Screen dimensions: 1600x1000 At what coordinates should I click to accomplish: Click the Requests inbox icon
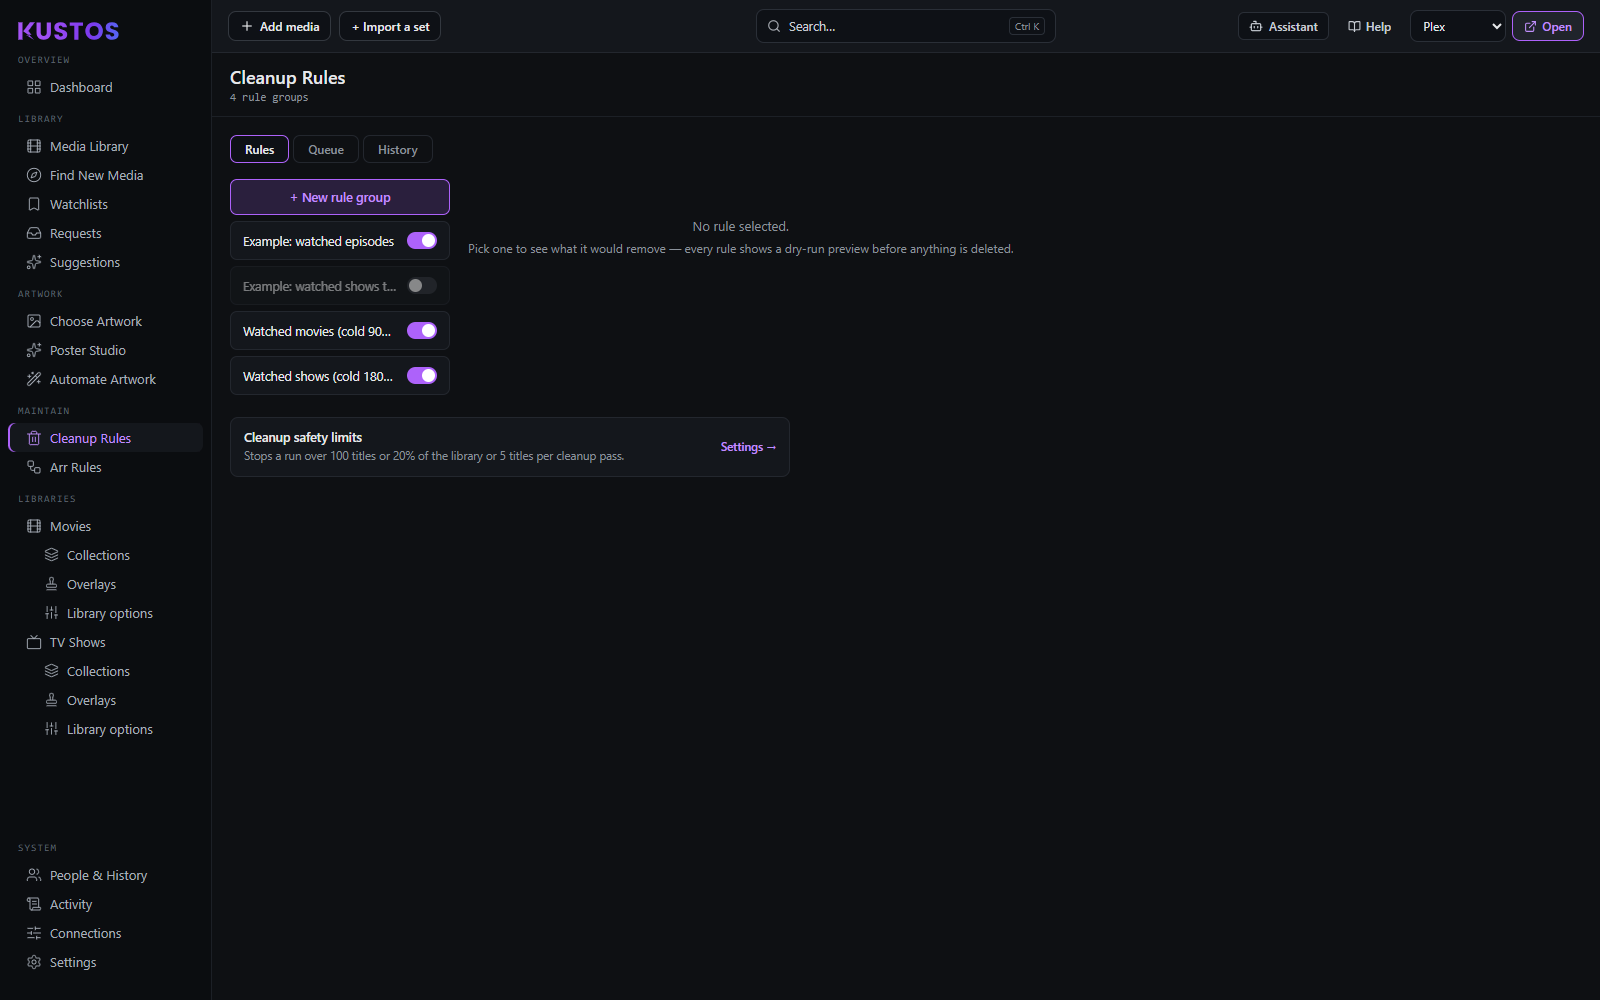coord(34,233)
